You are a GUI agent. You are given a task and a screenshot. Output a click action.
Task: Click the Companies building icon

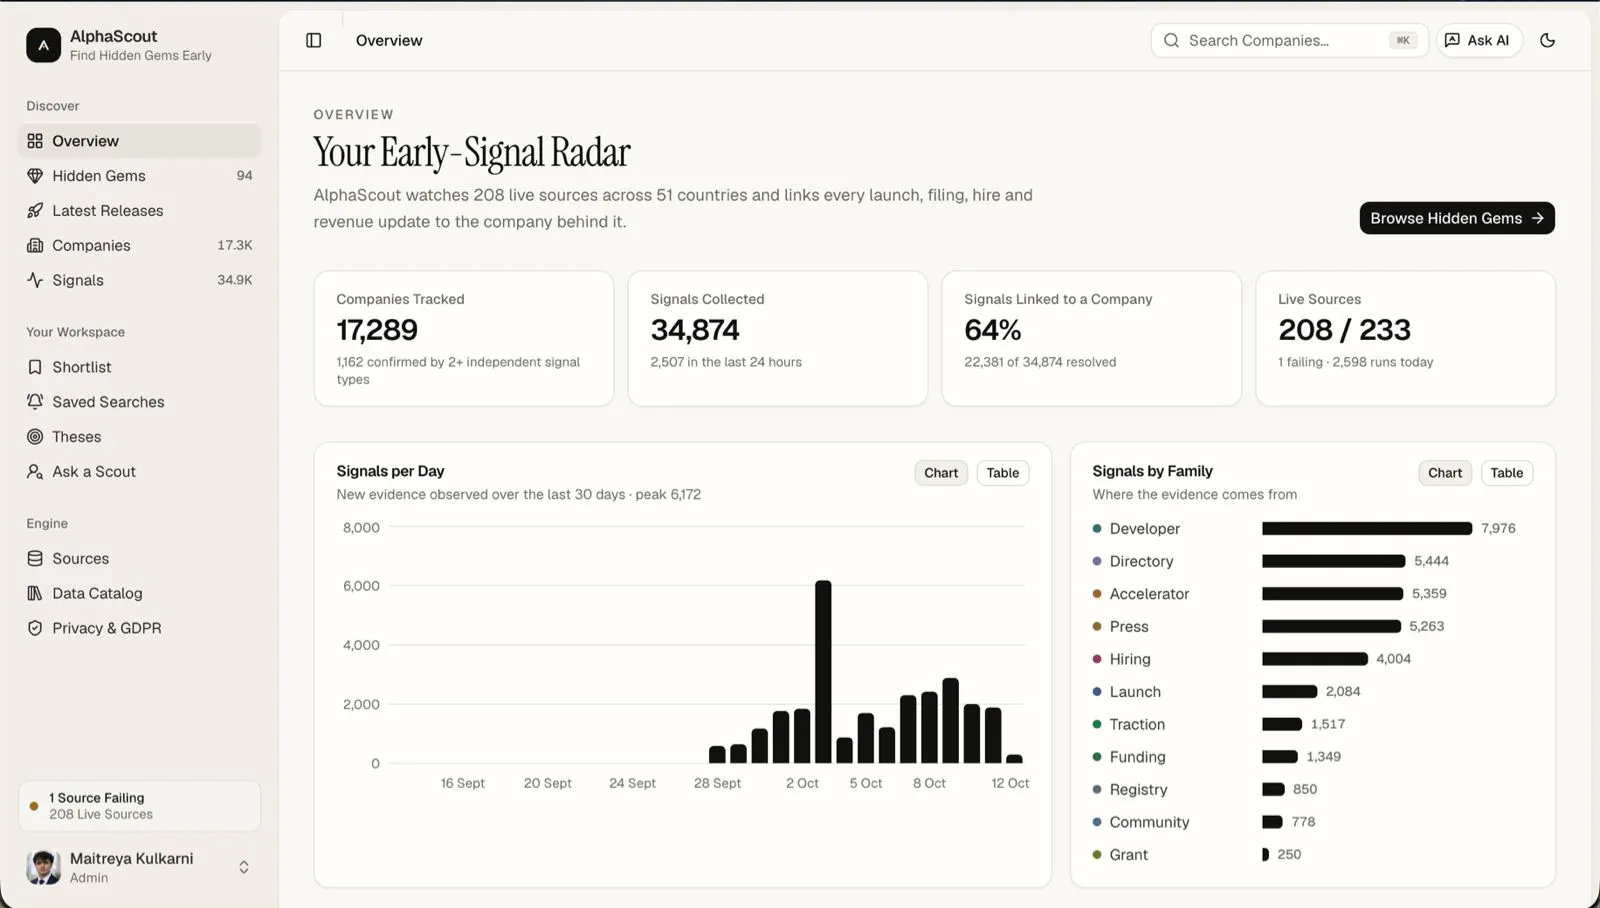35,246
